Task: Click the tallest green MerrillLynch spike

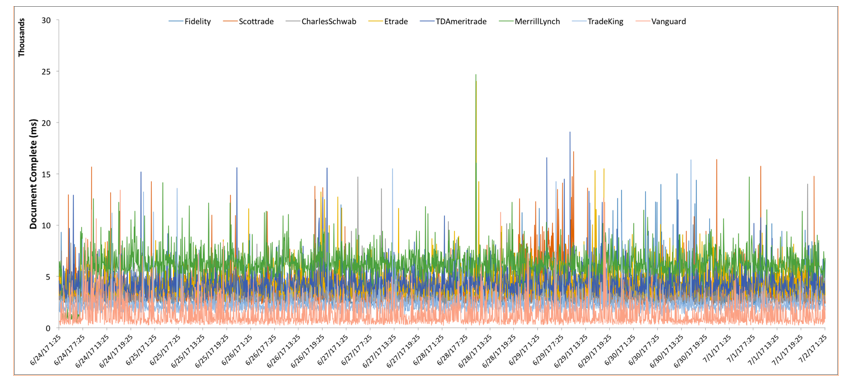Action: [x=476, y=75]
